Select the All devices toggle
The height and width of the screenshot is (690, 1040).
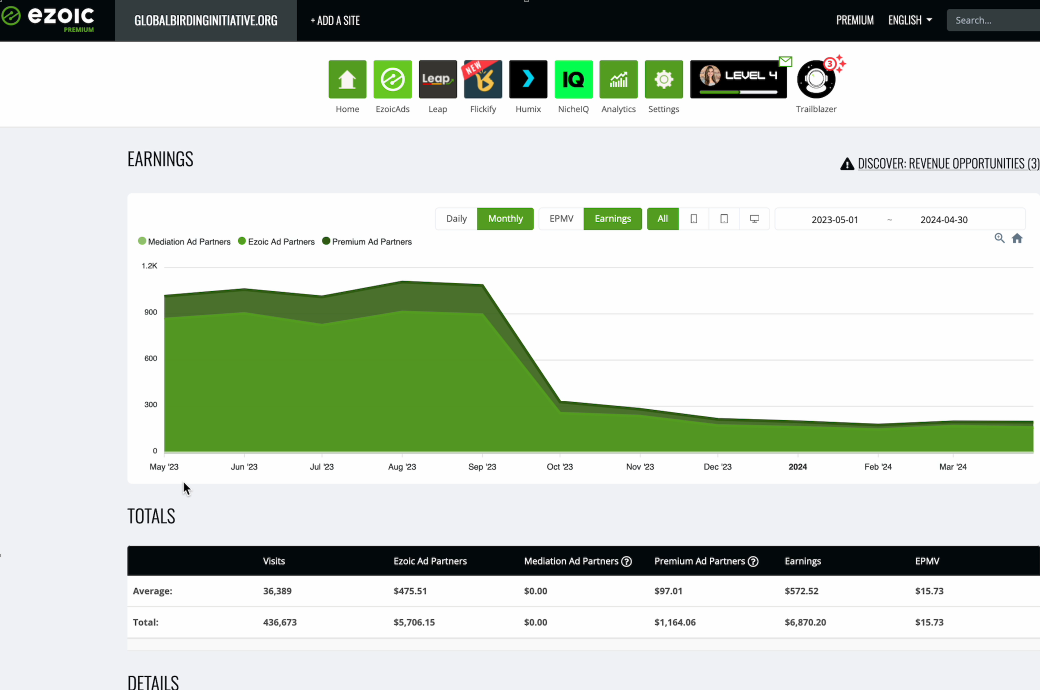pos(663,218)
